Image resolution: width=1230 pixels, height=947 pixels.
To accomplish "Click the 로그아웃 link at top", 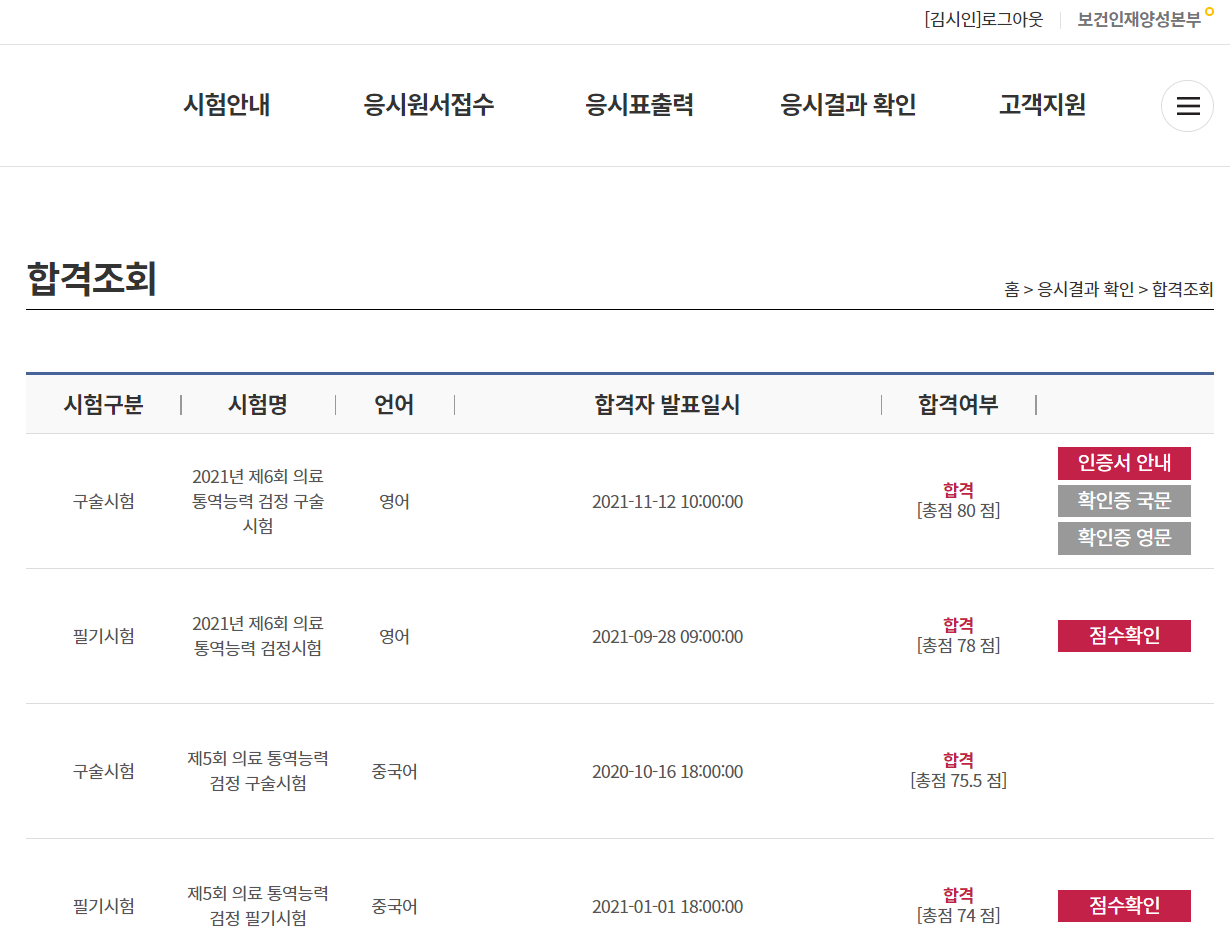I will coord(1012,19).
